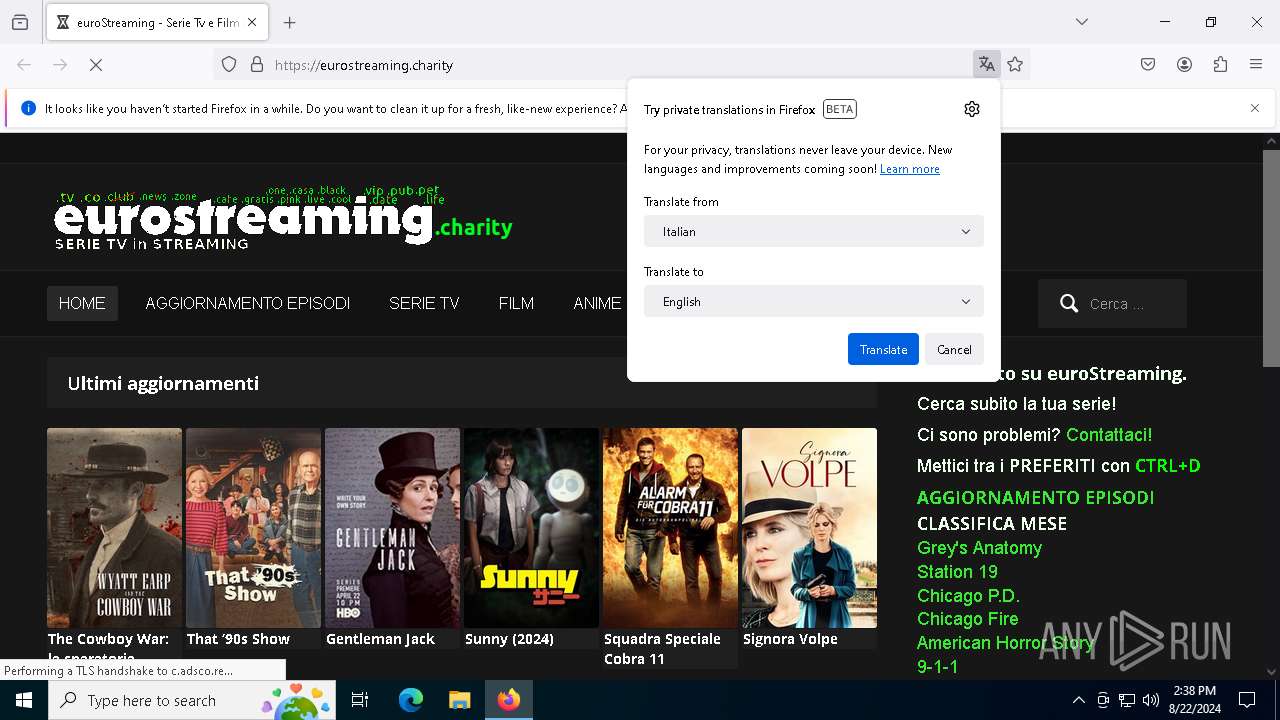Open volume control in system tray

pyautogui.click(x=1151, y=700)
